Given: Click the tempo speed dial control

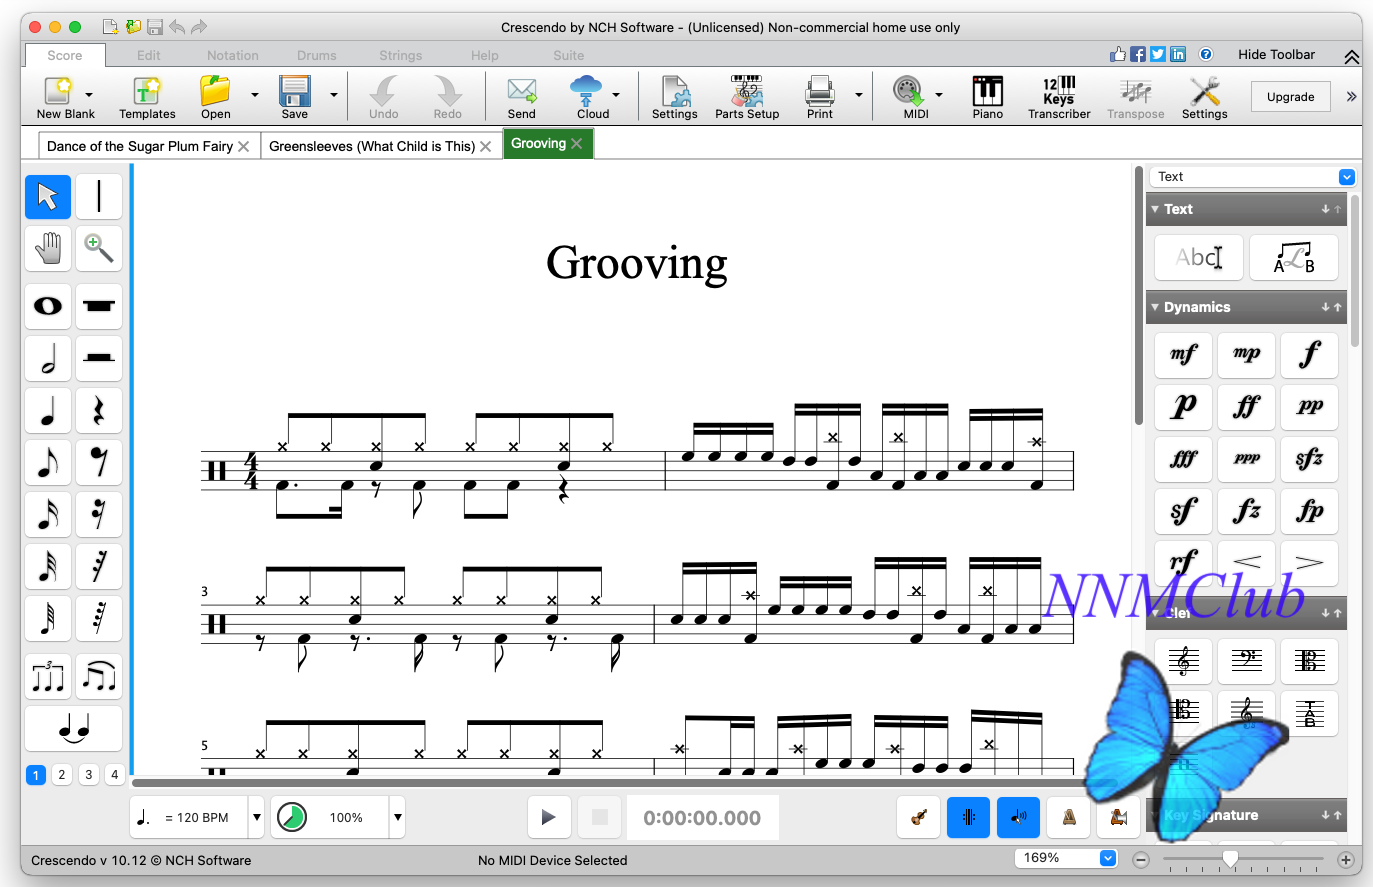Looking at the screenshot, I should (x=291, y=817).
